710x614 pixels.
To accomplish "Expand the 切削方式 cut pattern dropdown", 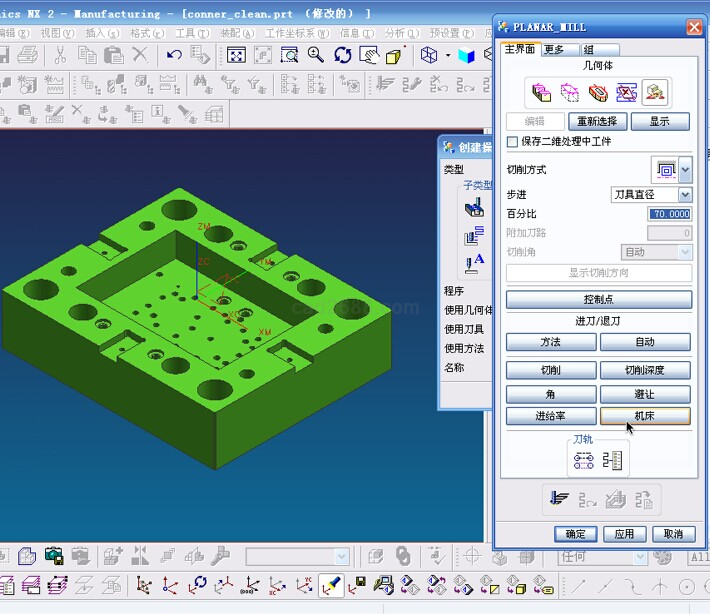I will point(685,170).
